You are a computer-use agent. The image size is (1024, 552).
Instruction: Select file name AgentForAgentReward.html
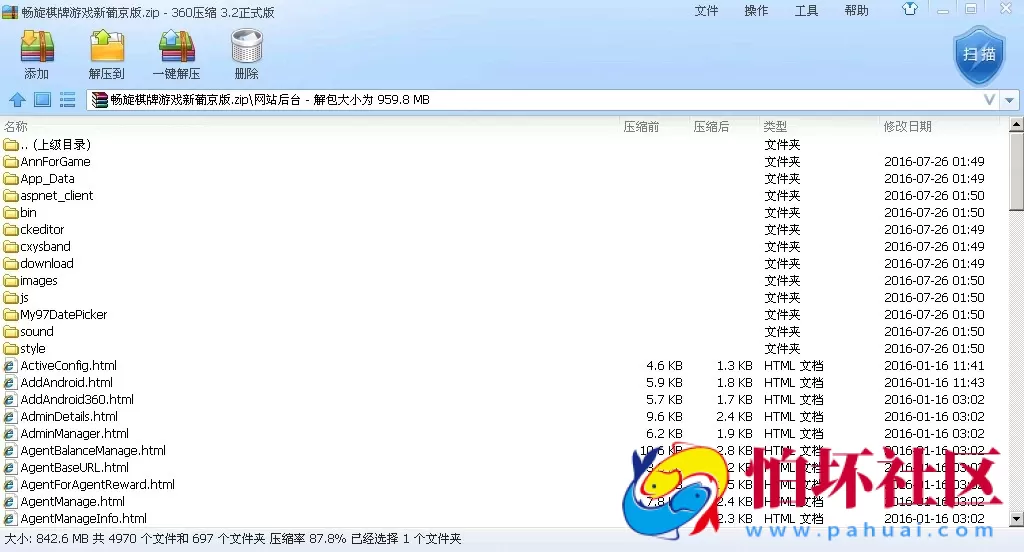(x=97, y=484)
